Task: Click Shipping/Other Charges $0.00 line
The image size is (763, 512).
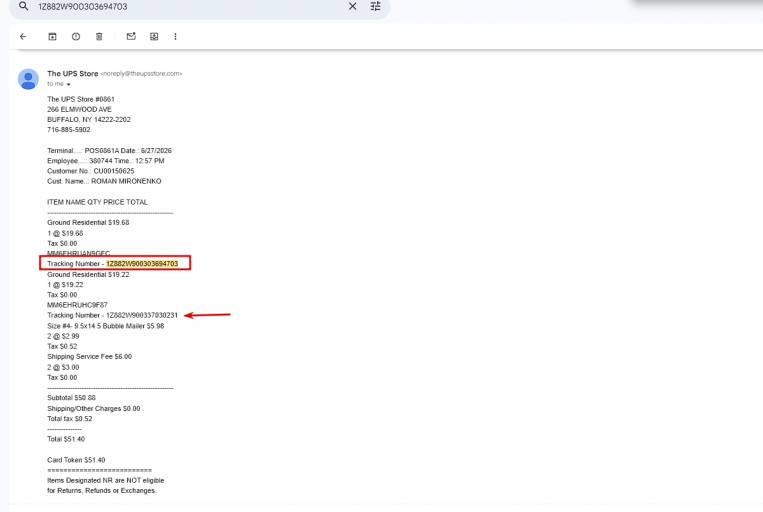Action: [x=93, y=409]
